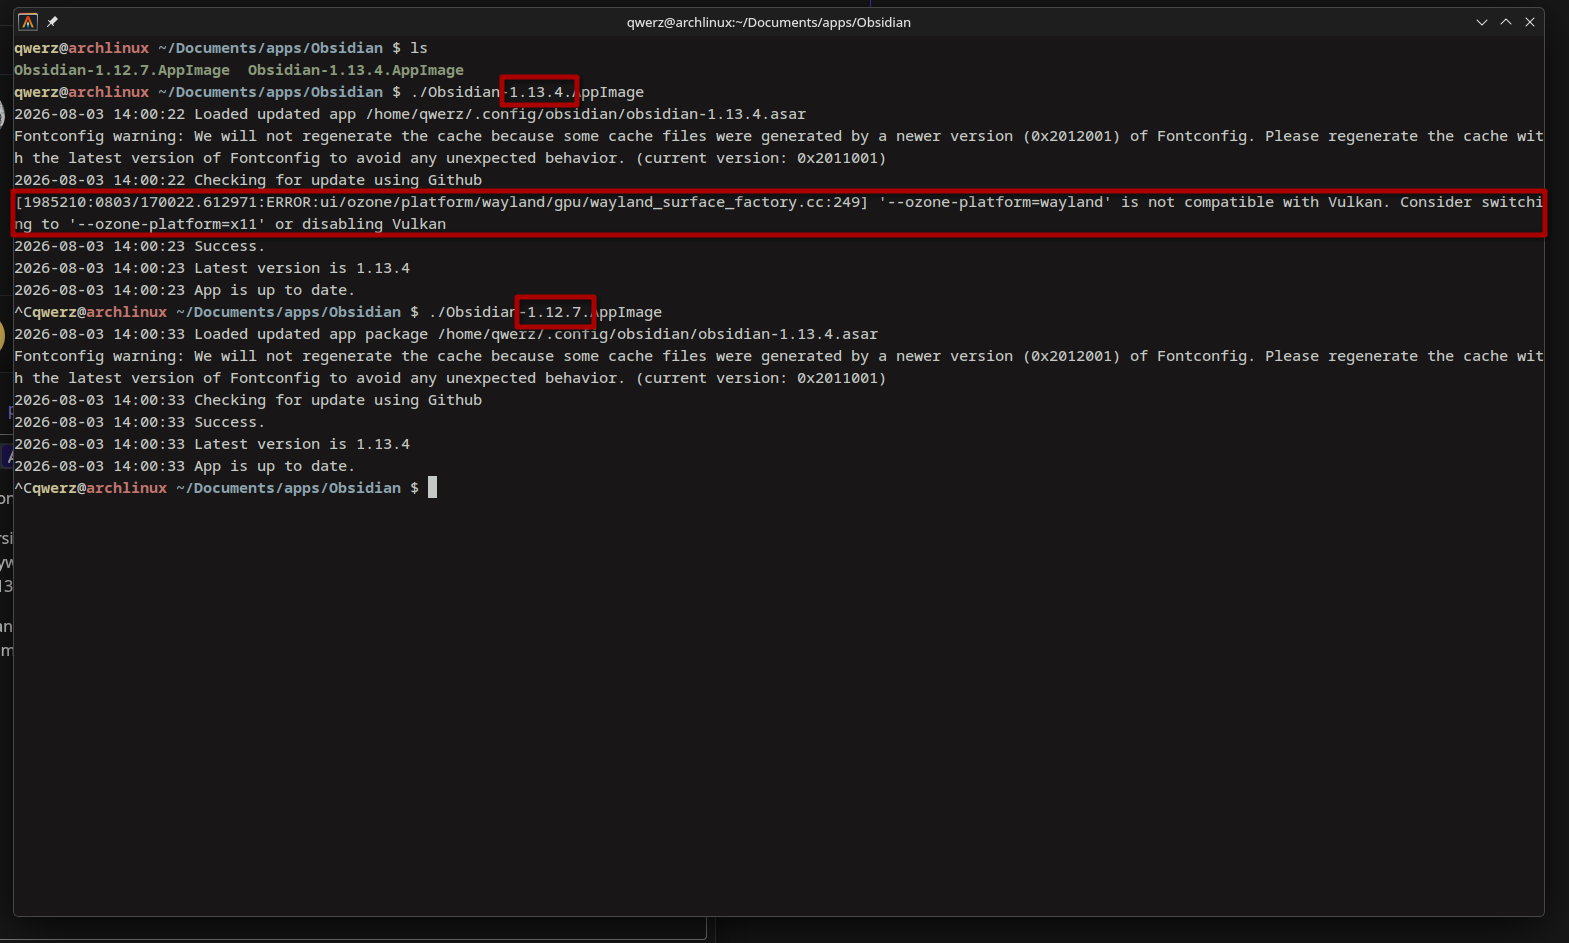Click the '14:00:33 Checking for update using Github' line
Image resolution: width=1569 pixels, height=943 pixels.
tap(248, 400)
